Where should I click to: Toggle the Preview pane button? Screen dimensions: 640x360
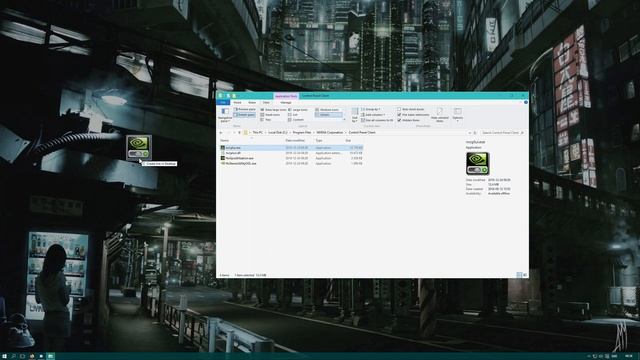[x=244, y=109]
